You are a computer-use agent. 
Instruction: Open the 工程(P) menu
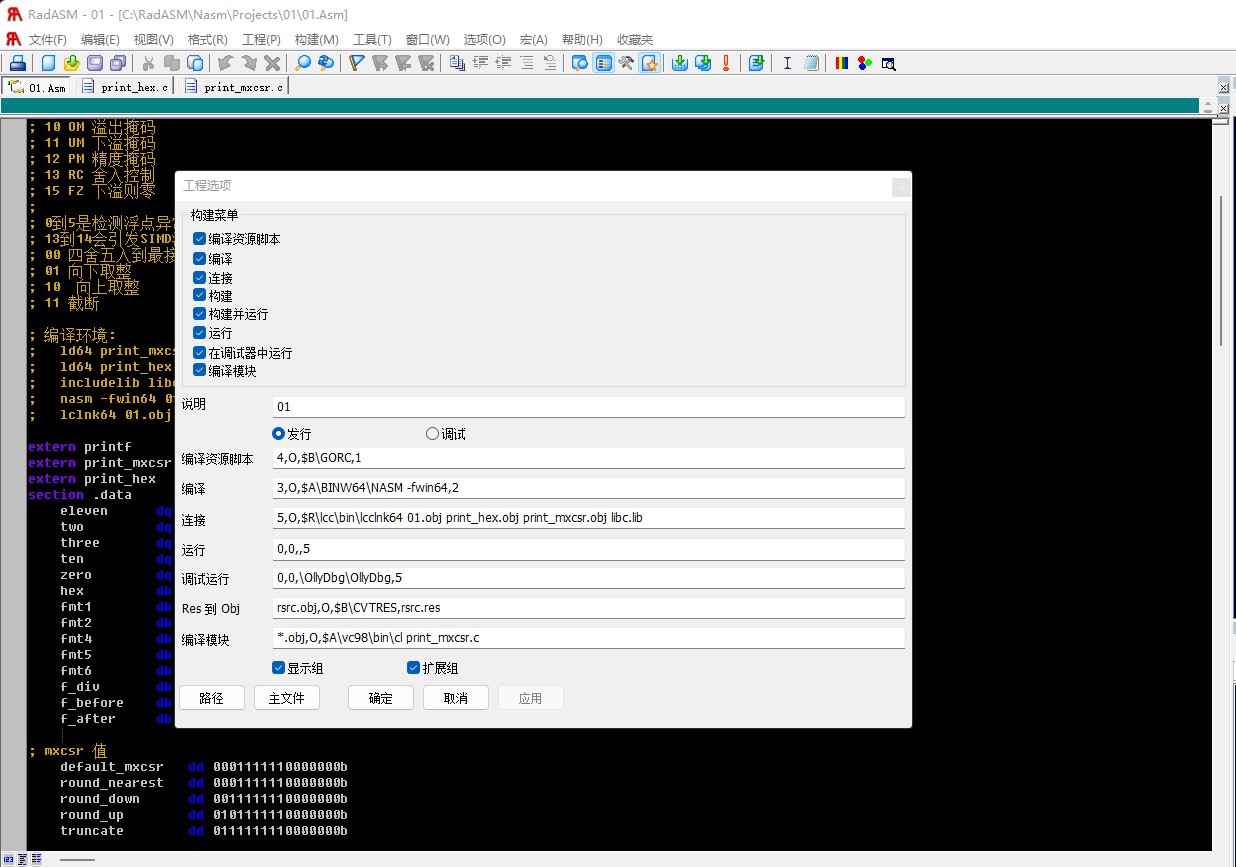pos(261,39)
